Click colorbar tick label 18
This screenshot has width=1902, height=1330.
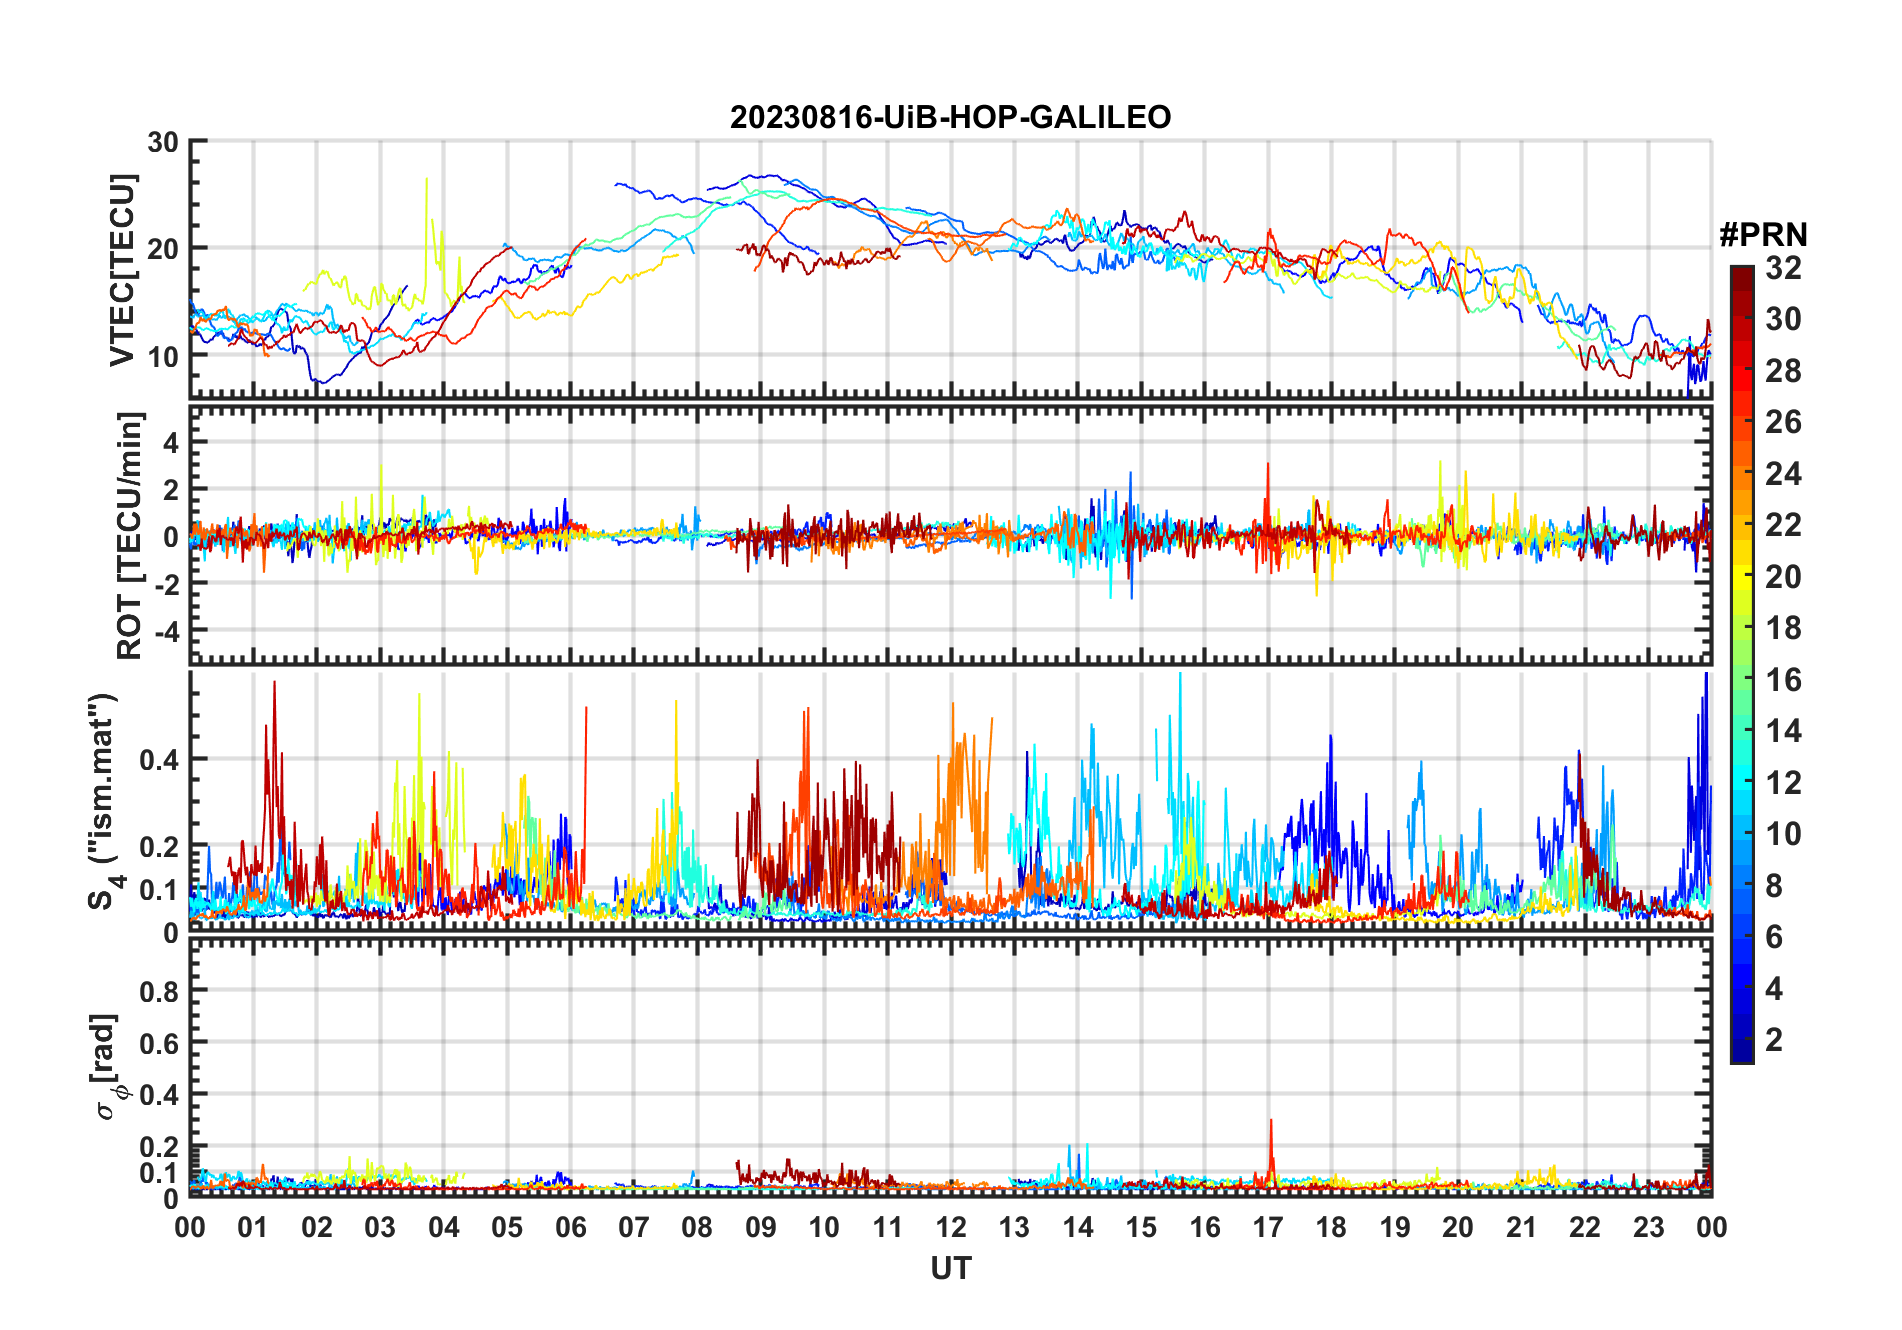point(1783,628)
